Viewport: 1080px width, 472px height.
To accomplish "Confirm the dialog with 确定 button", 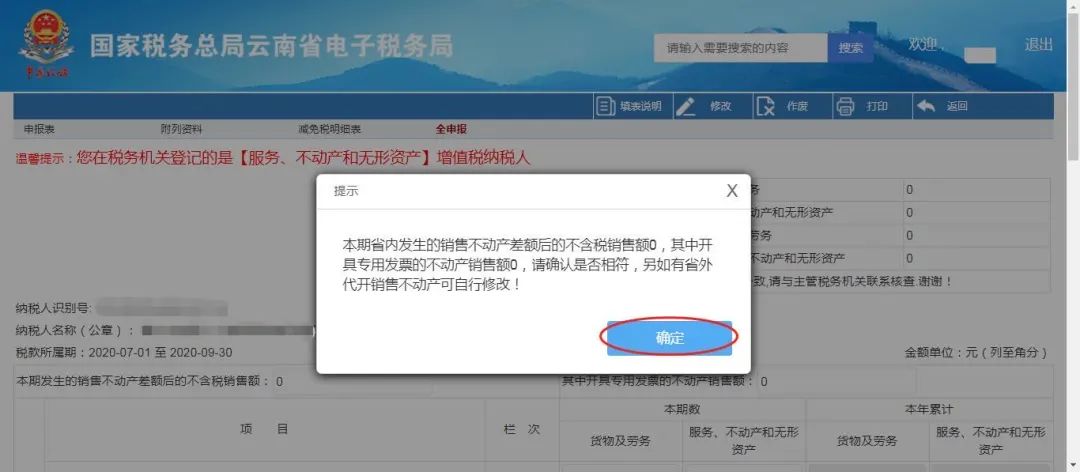I will tap(669, 338).
